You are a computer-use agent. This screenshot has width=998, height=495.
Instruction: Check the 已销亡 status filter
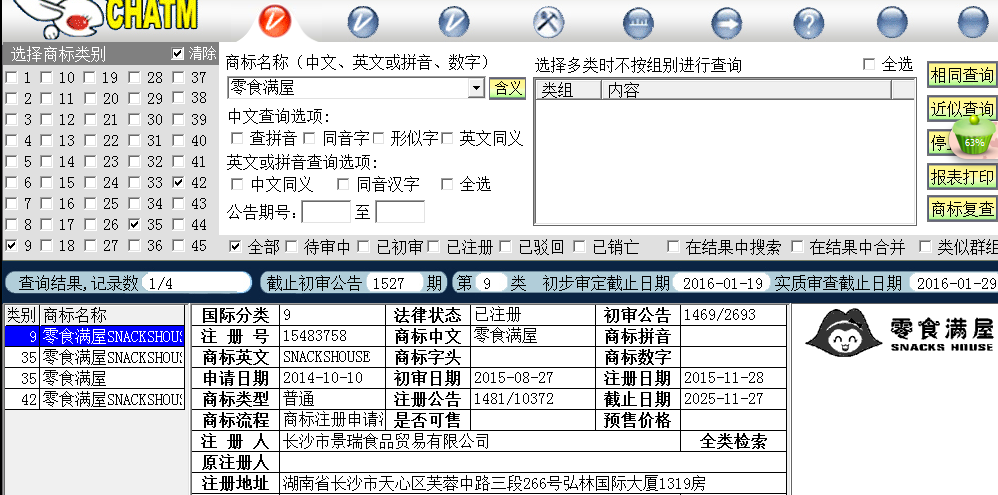[579, 246]
